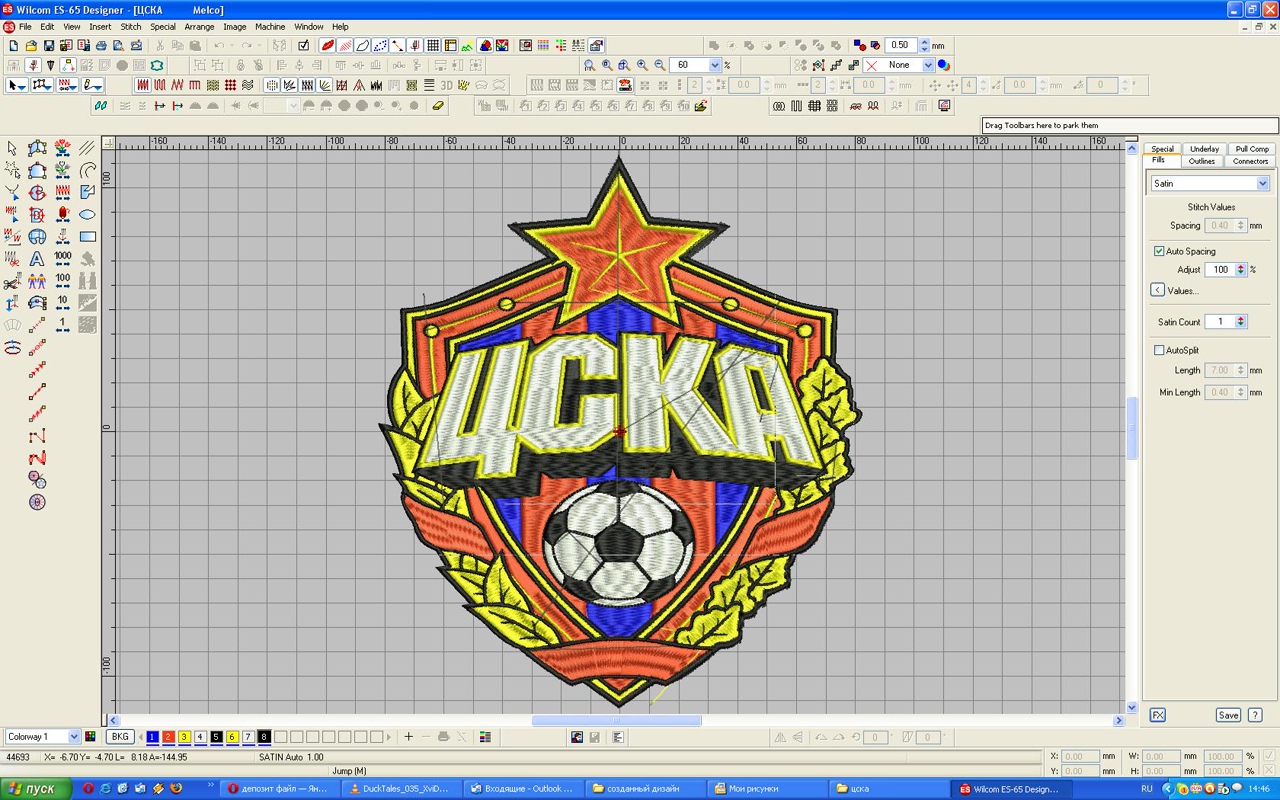1280x800 pixels.
Task: Click the New design icon
Action: click(x=13, y=46)
